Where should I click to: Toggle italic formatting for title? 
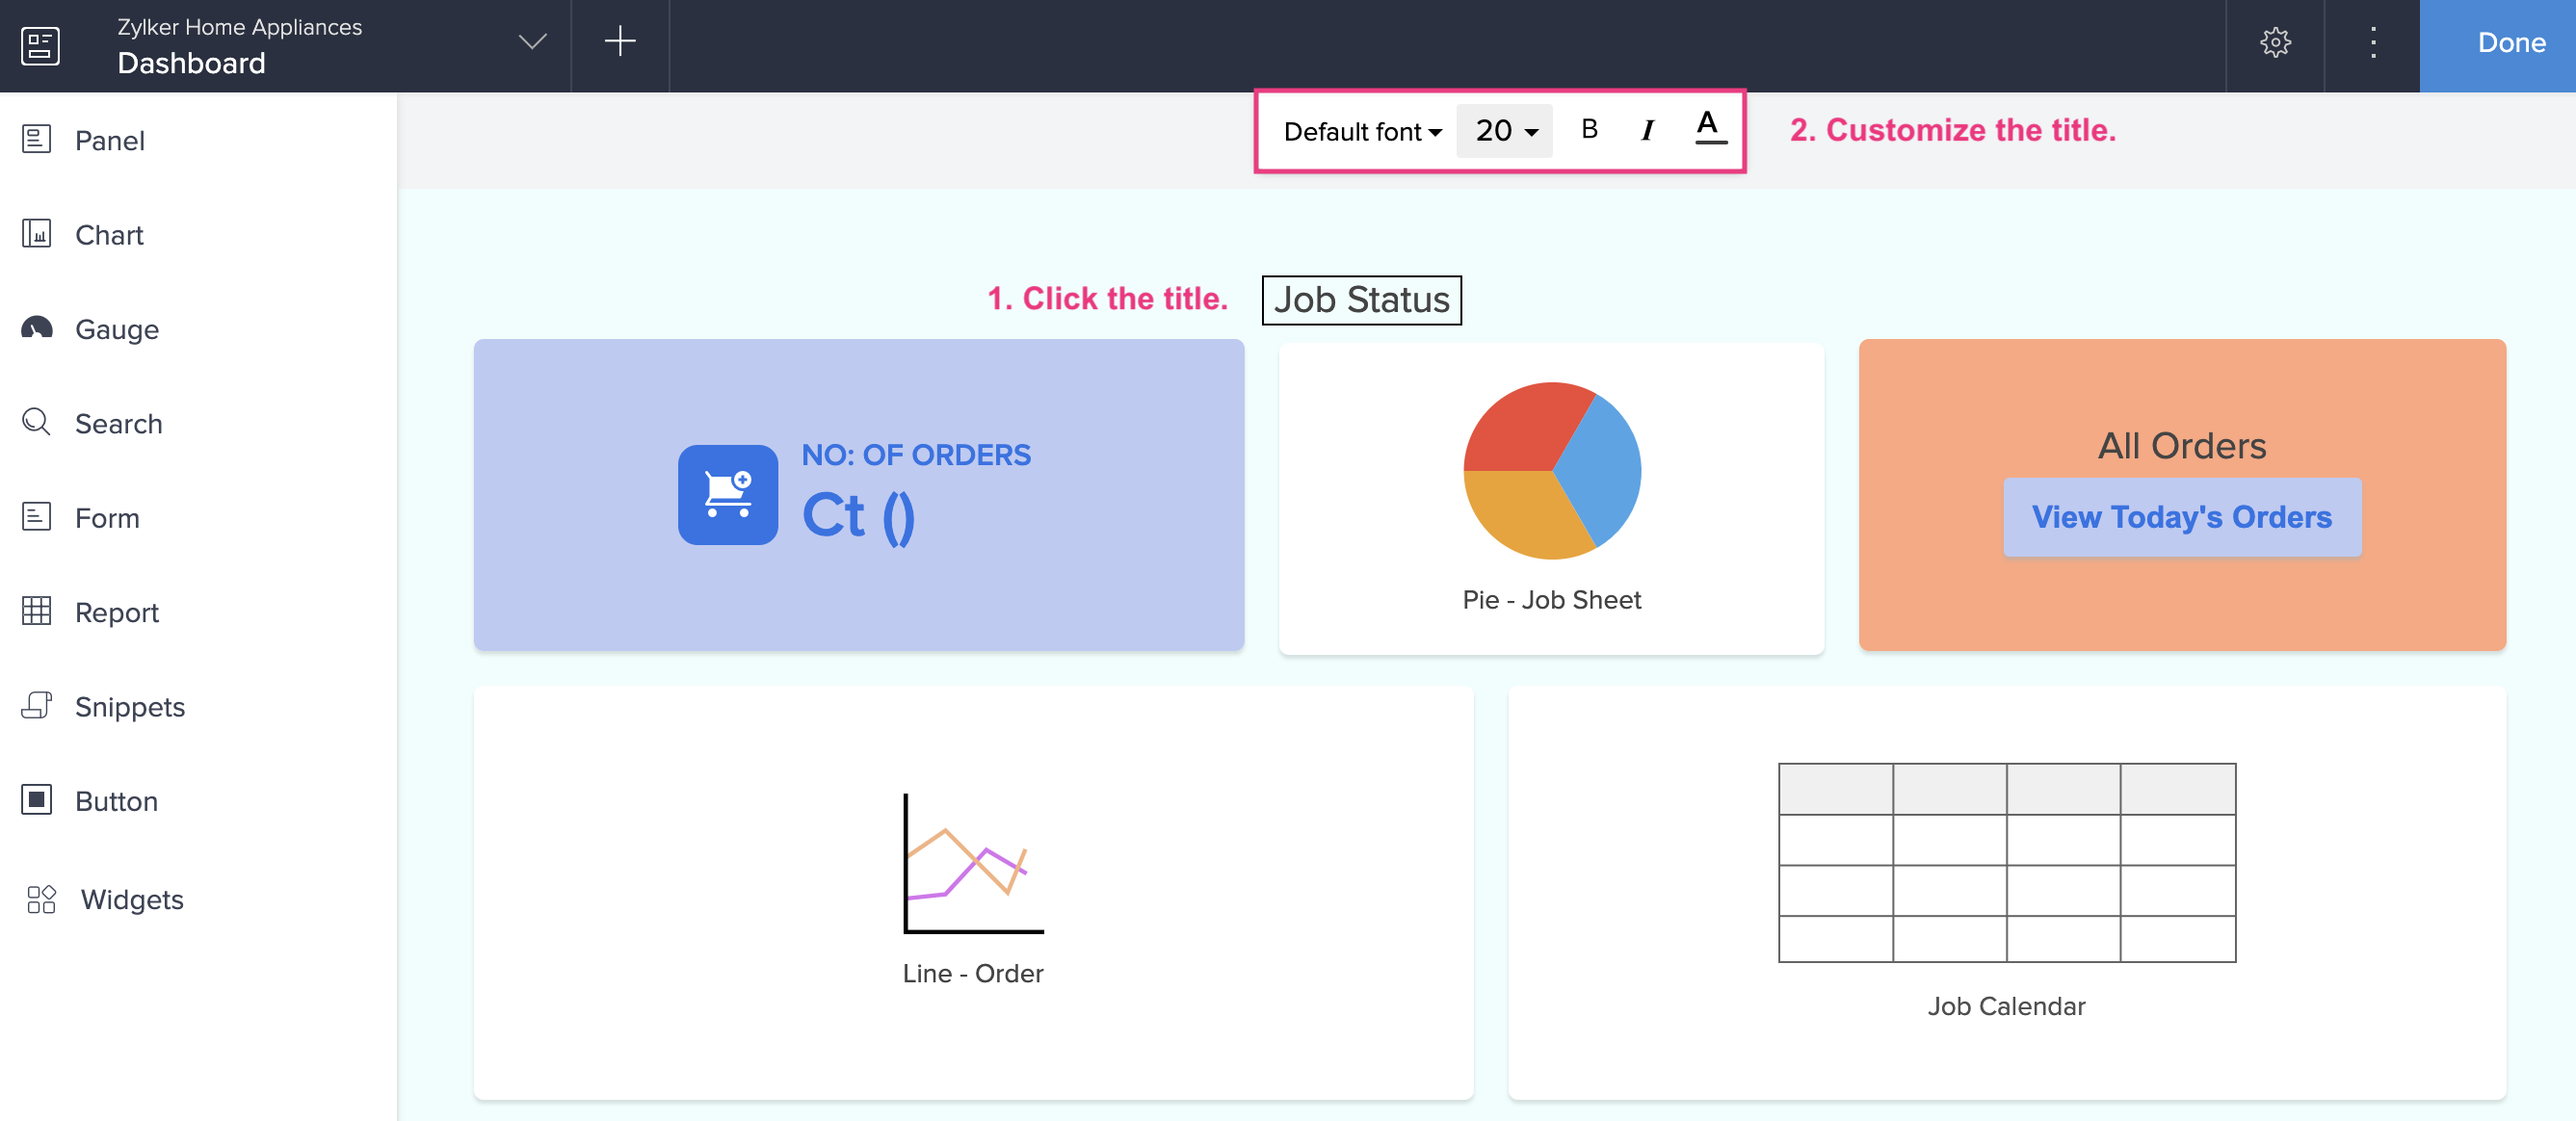[1647, 130]
